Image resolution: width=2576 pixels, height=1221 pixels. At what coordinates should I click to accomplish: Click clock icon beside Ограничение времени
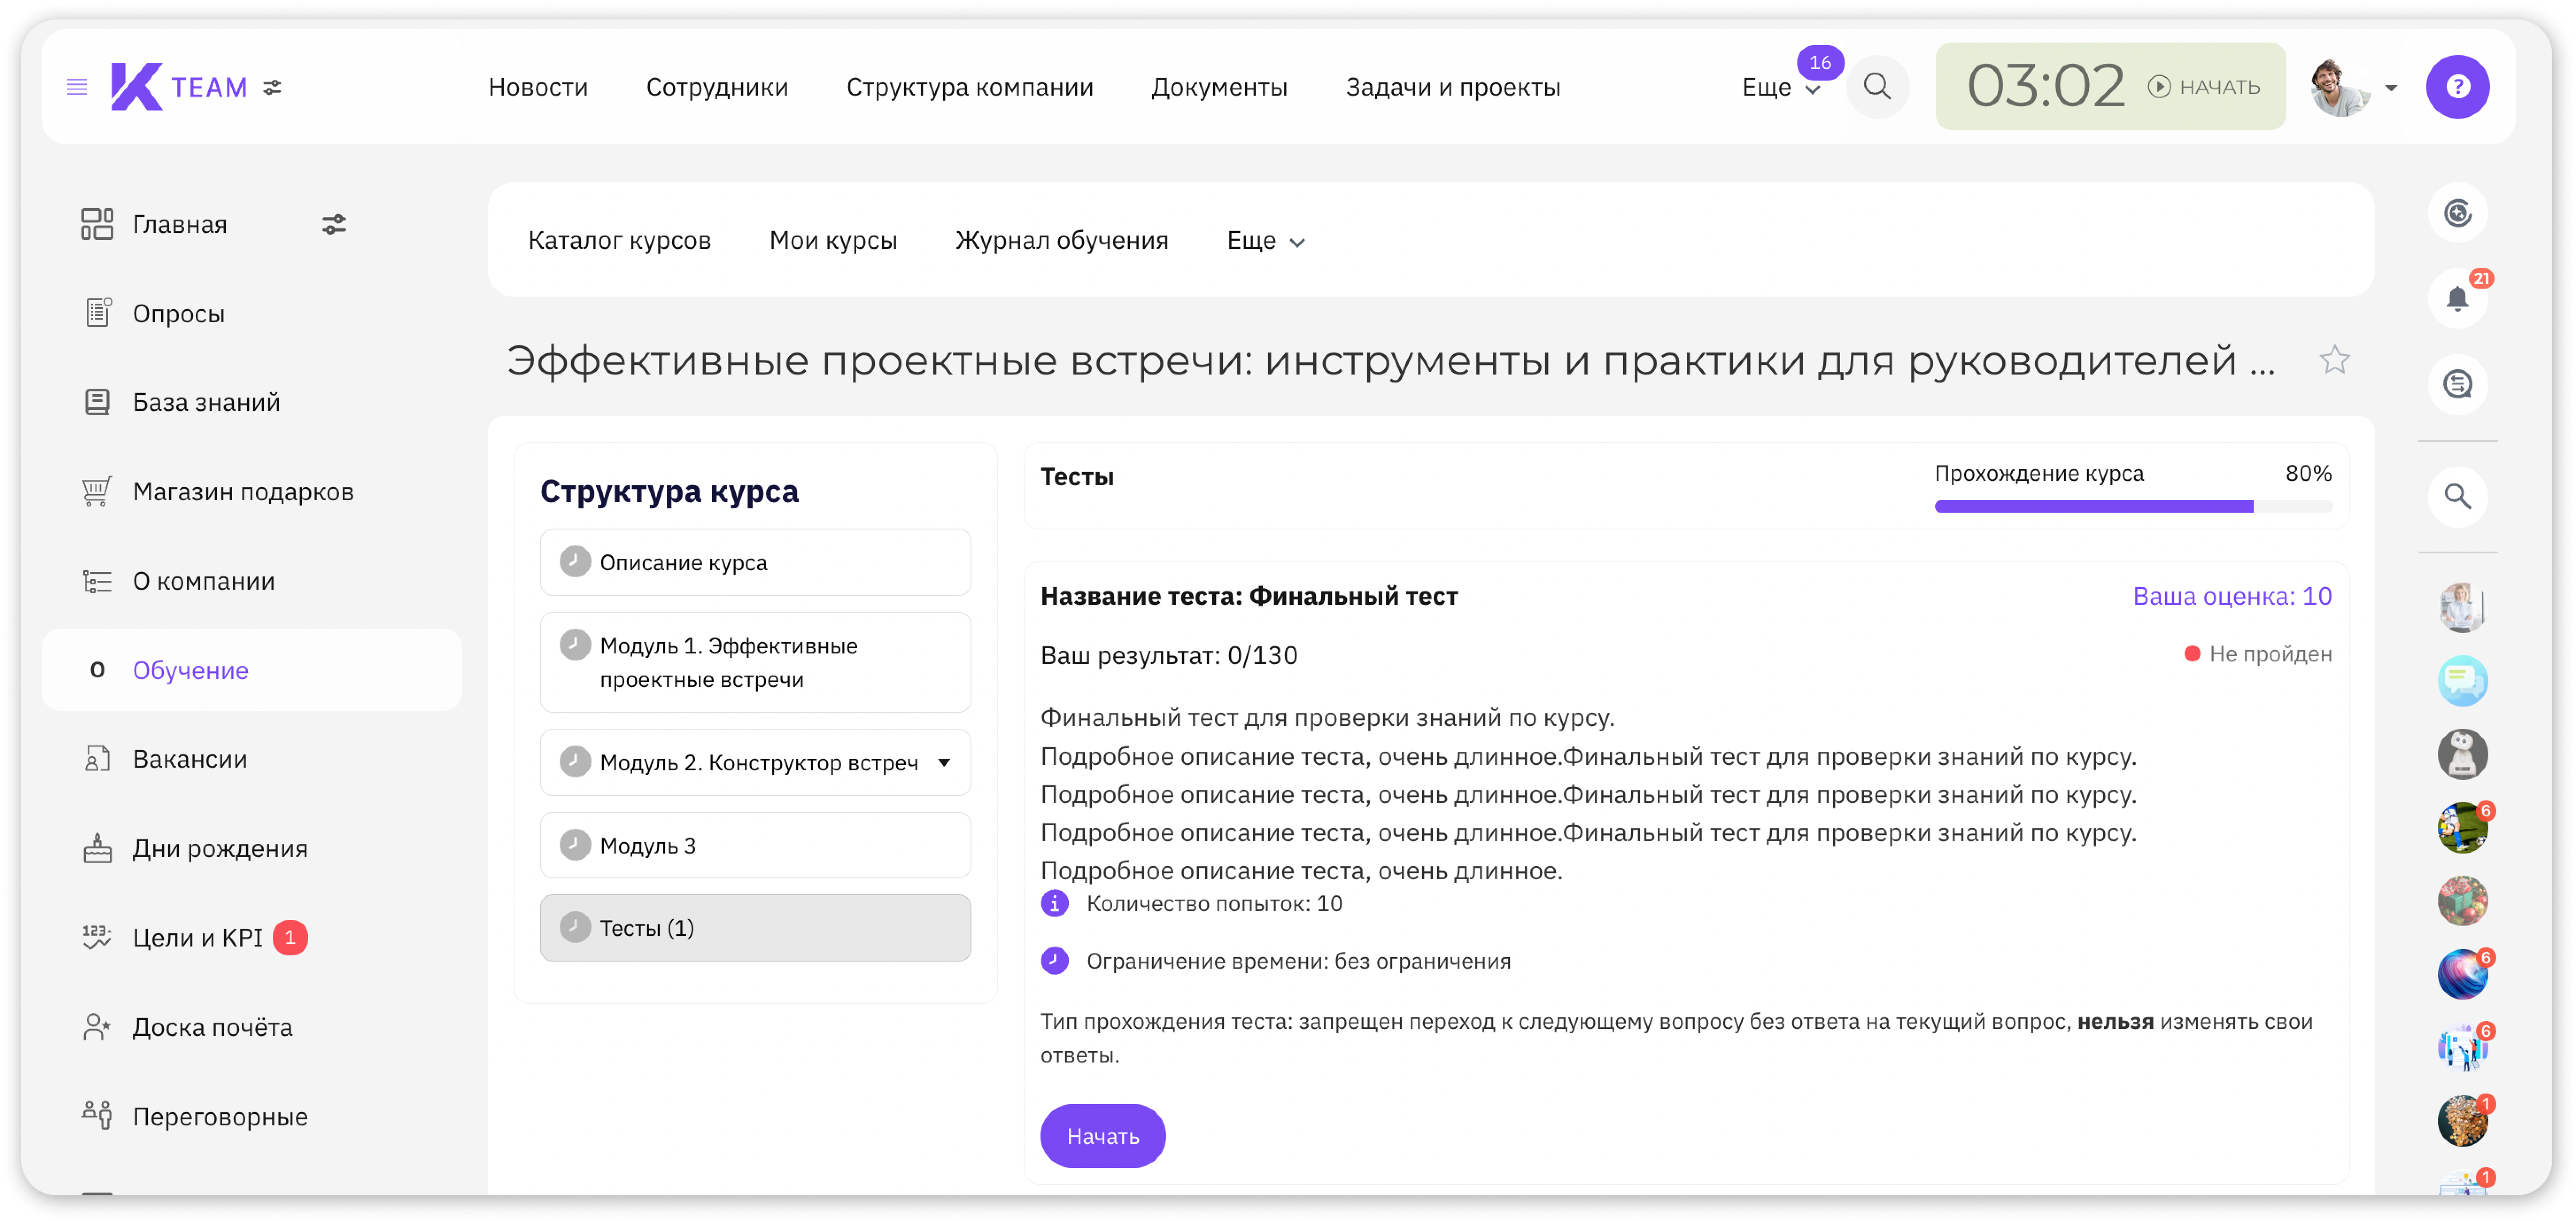click(x=1054, y=961)
